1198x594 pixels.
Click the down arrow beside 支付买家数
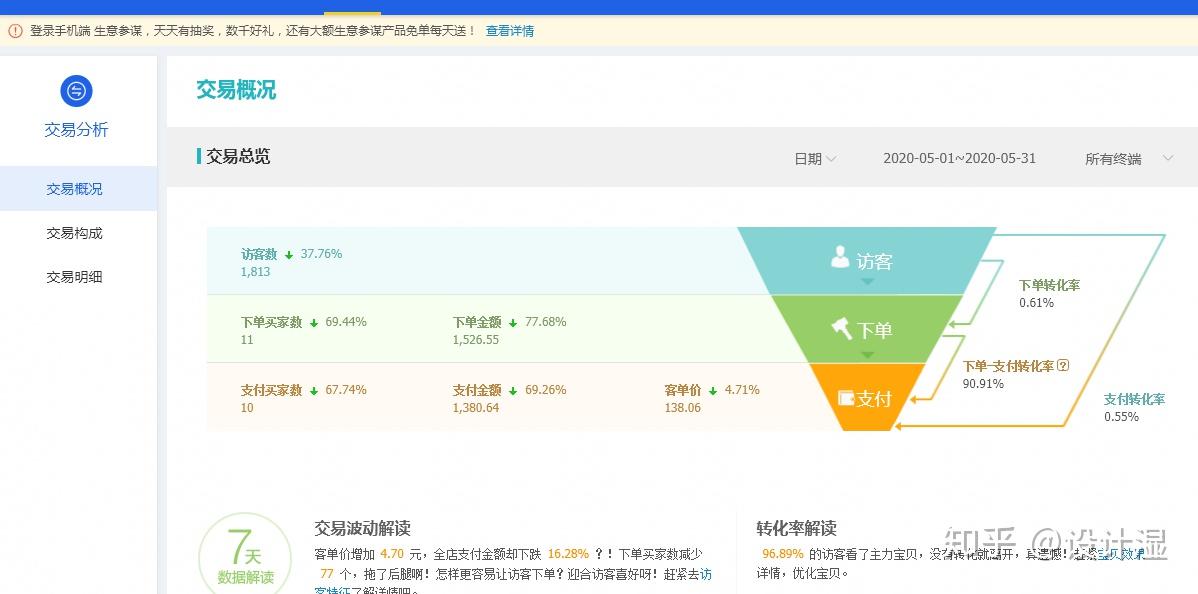pos(314,391)
